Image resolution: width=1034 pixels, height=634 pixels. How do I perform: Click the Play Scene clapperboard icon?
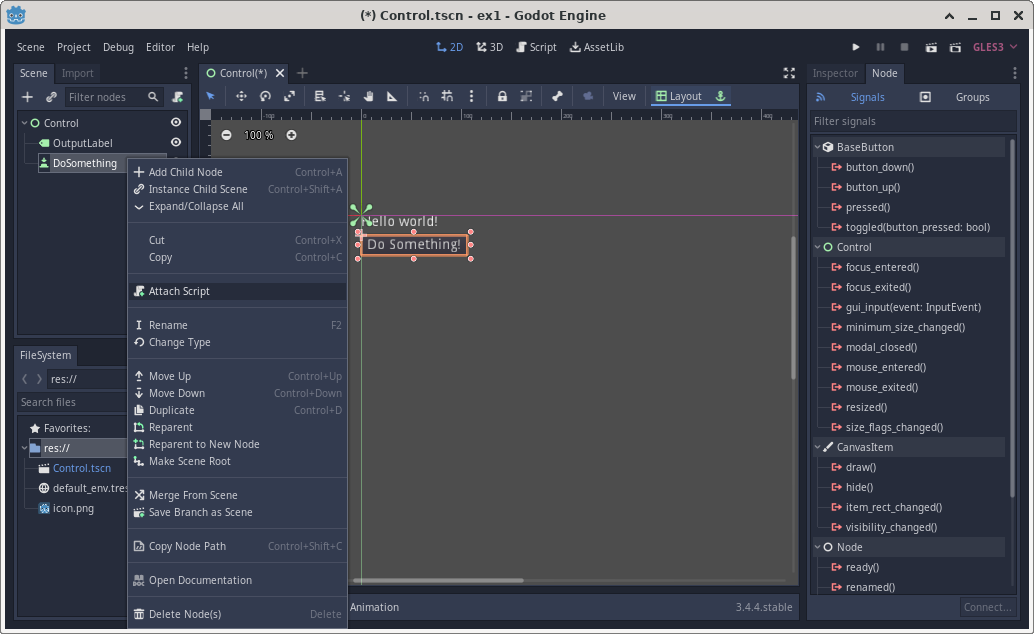(931, 47)
